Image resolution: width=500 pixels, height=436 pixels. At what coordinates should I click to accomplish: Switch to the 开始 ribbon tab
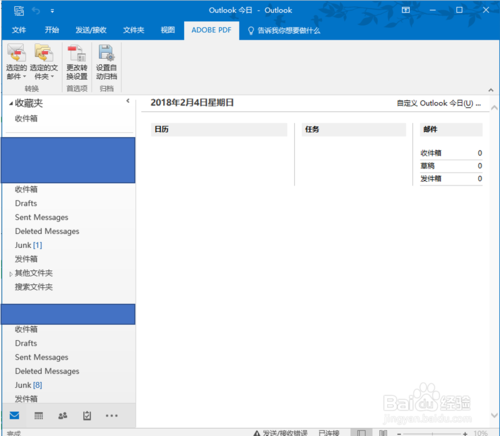52,30
